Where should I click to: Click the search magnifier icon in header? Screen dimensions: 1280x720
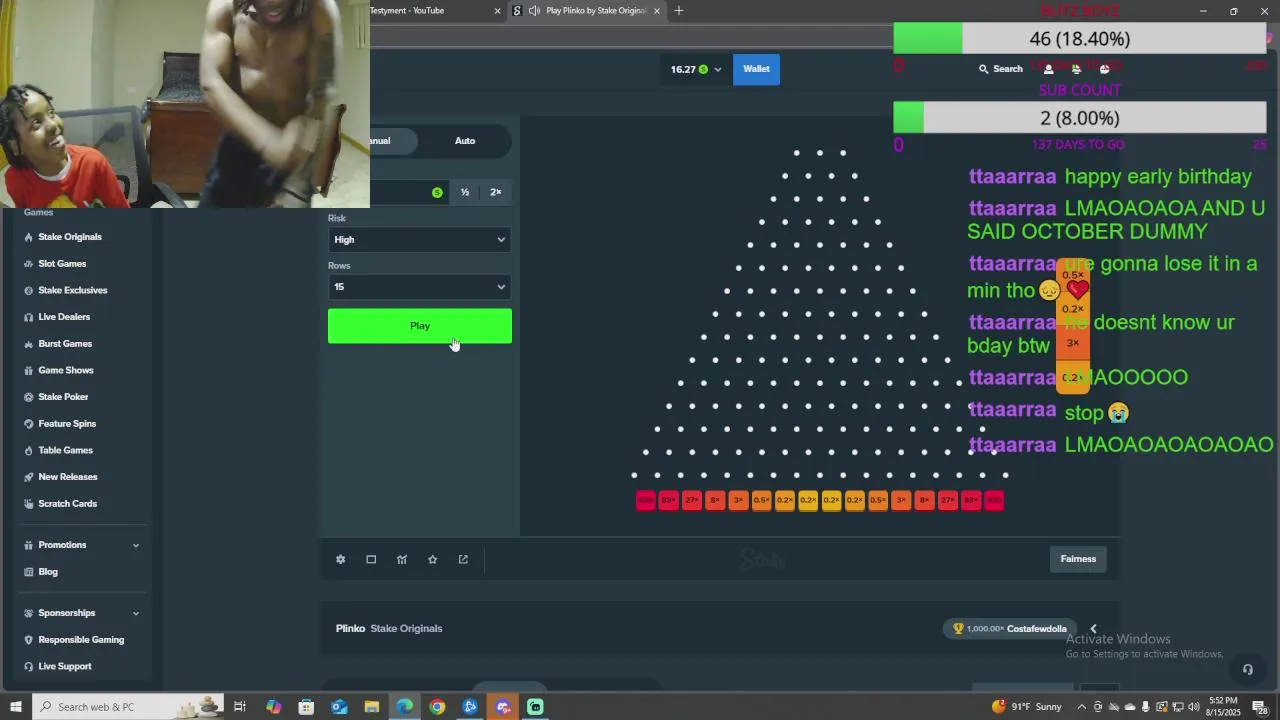pos(983,69)
